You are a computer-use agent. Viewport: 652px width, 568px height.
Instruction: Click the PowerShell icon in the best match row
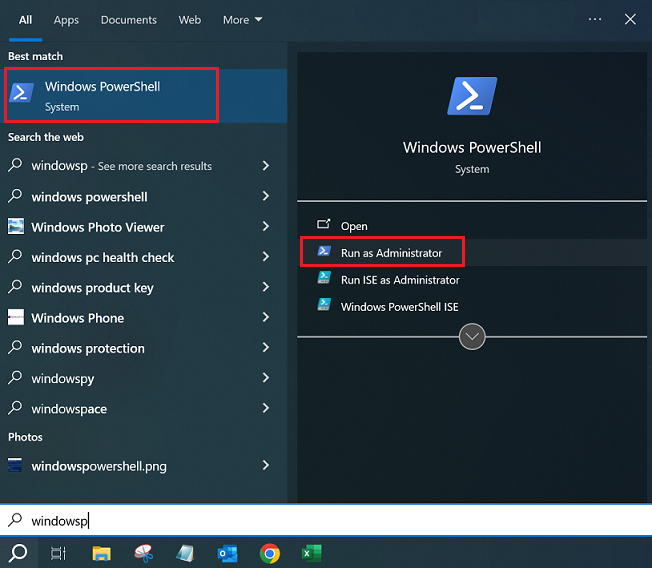[21, 92]
